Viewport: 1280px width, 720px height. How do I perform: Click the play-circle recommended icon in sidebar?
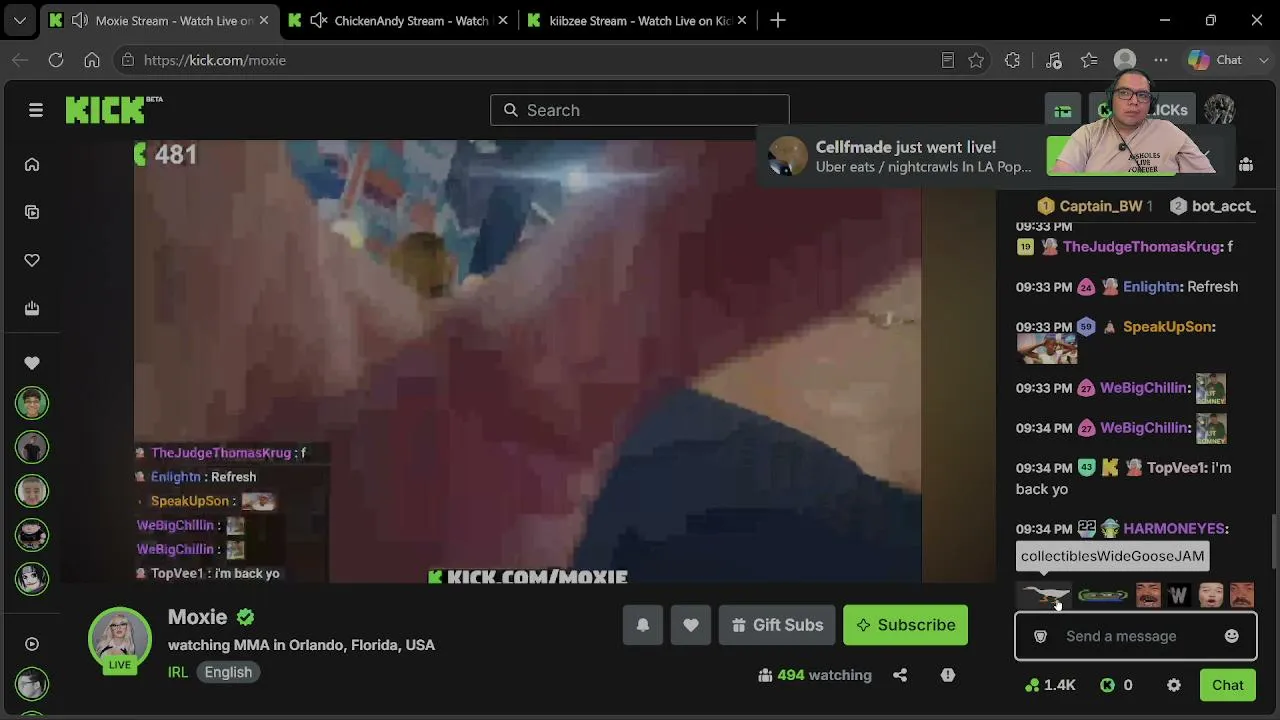point(32,644)
